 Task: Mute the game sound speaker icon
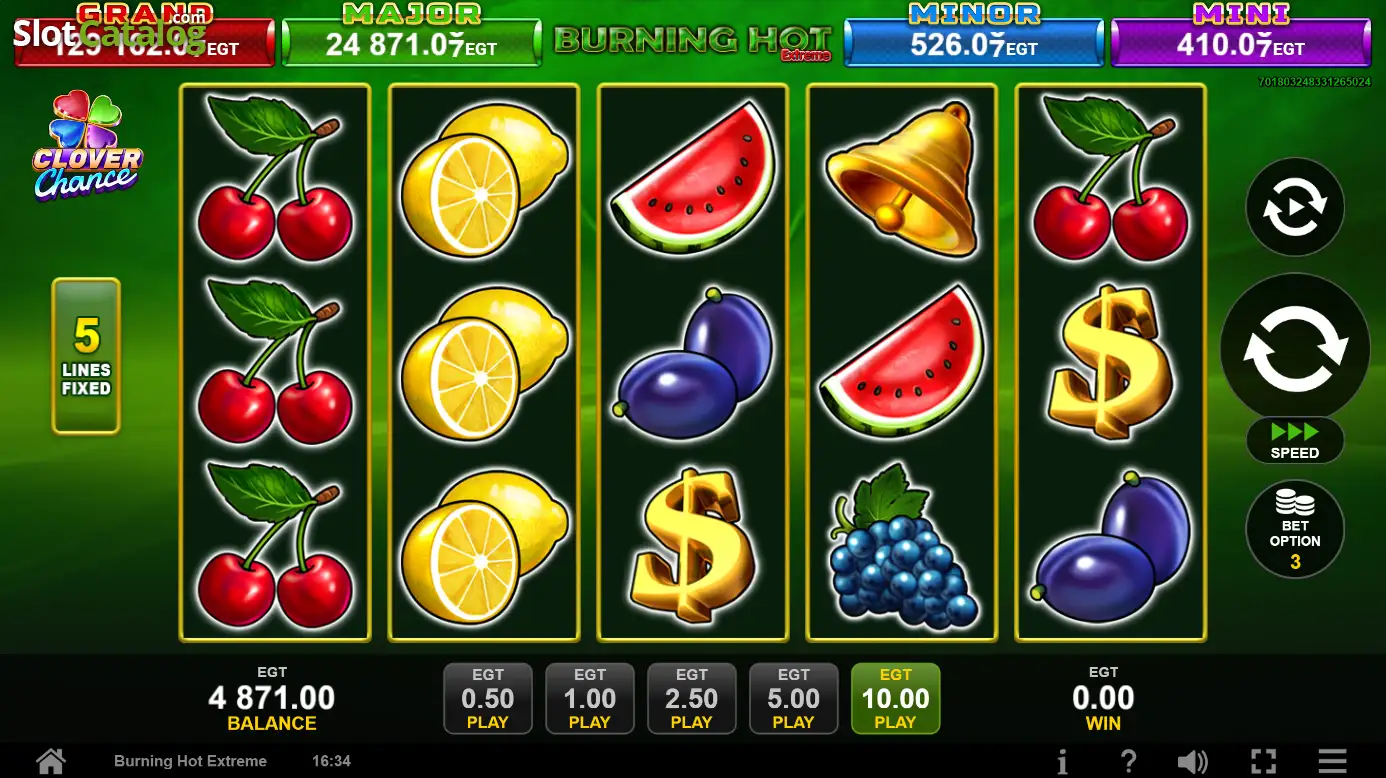[x=1193, y=762]
